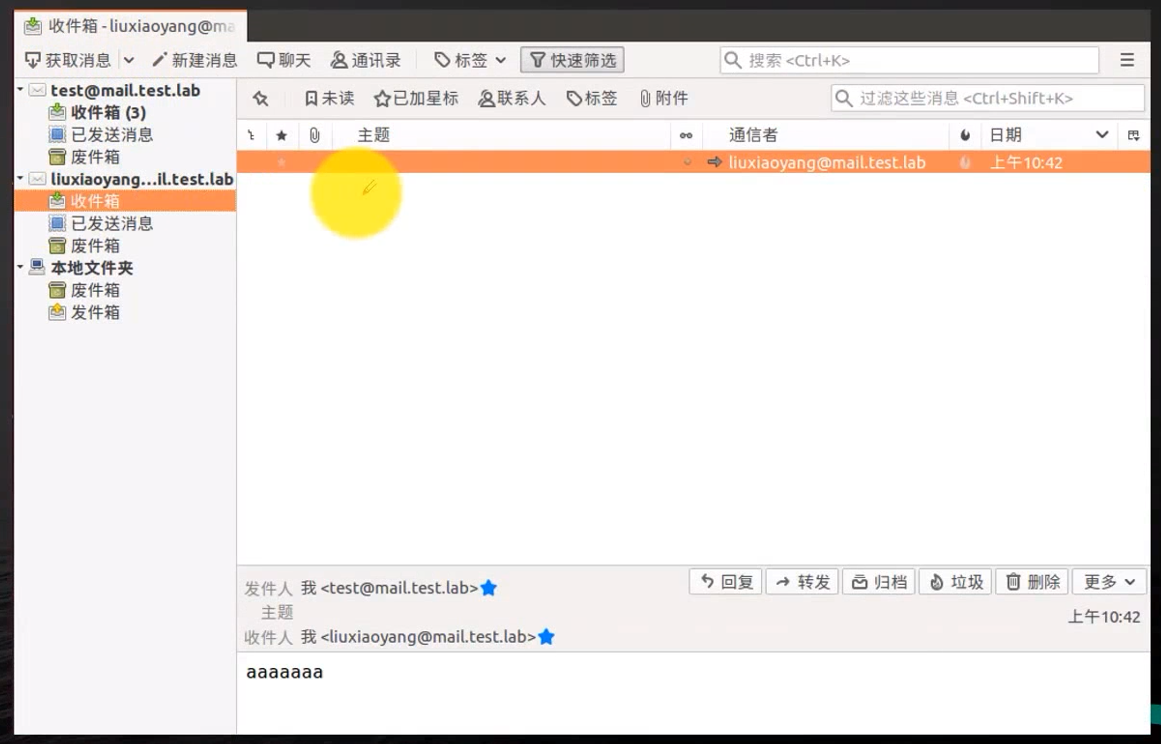Toggle the star on the selected message row

281,162
